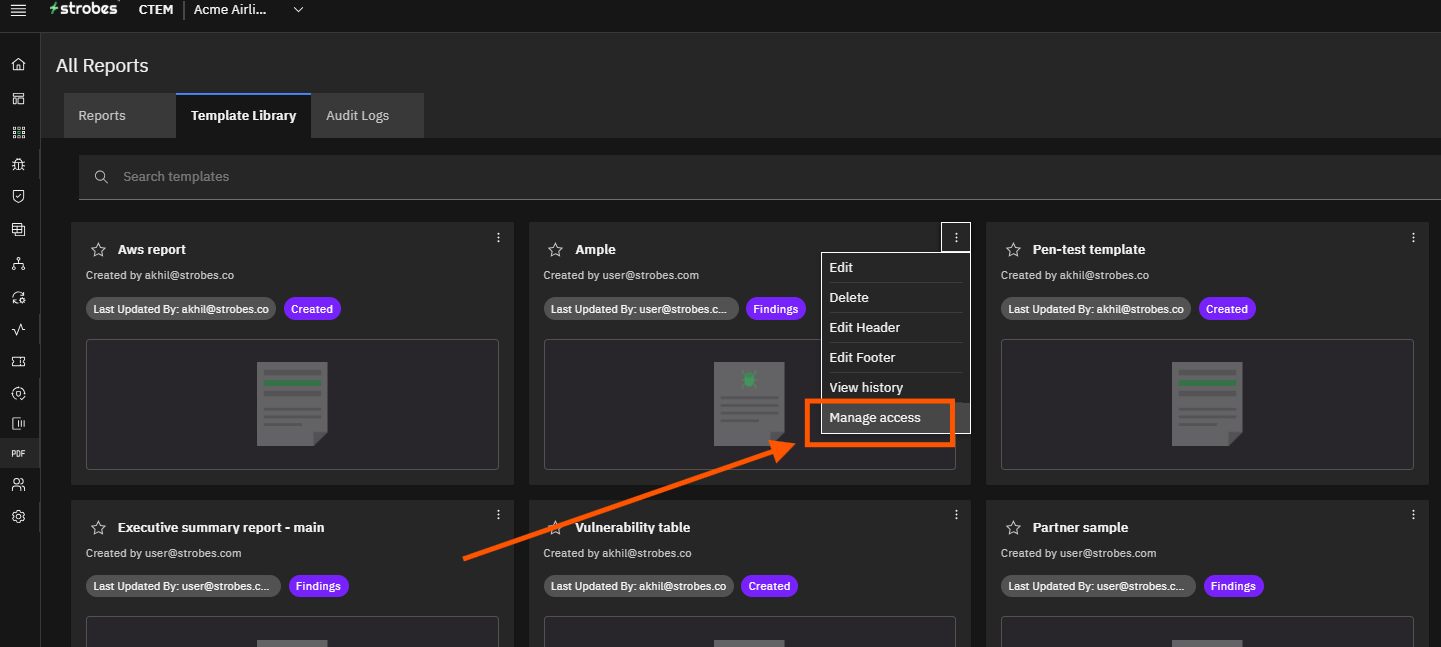Open the Home sidebar icon
1441x647 pixels.
(x=18, y=65)
